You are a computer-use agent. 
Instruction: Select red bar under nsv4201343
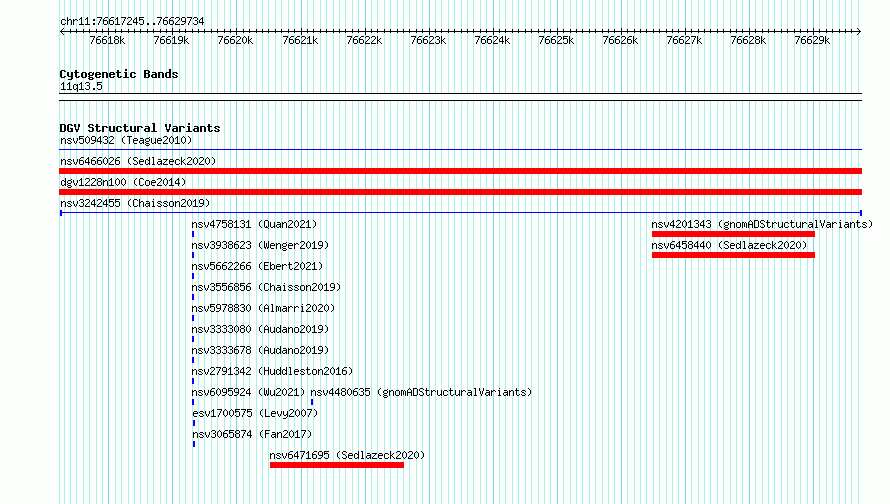[x=733, y=234]
